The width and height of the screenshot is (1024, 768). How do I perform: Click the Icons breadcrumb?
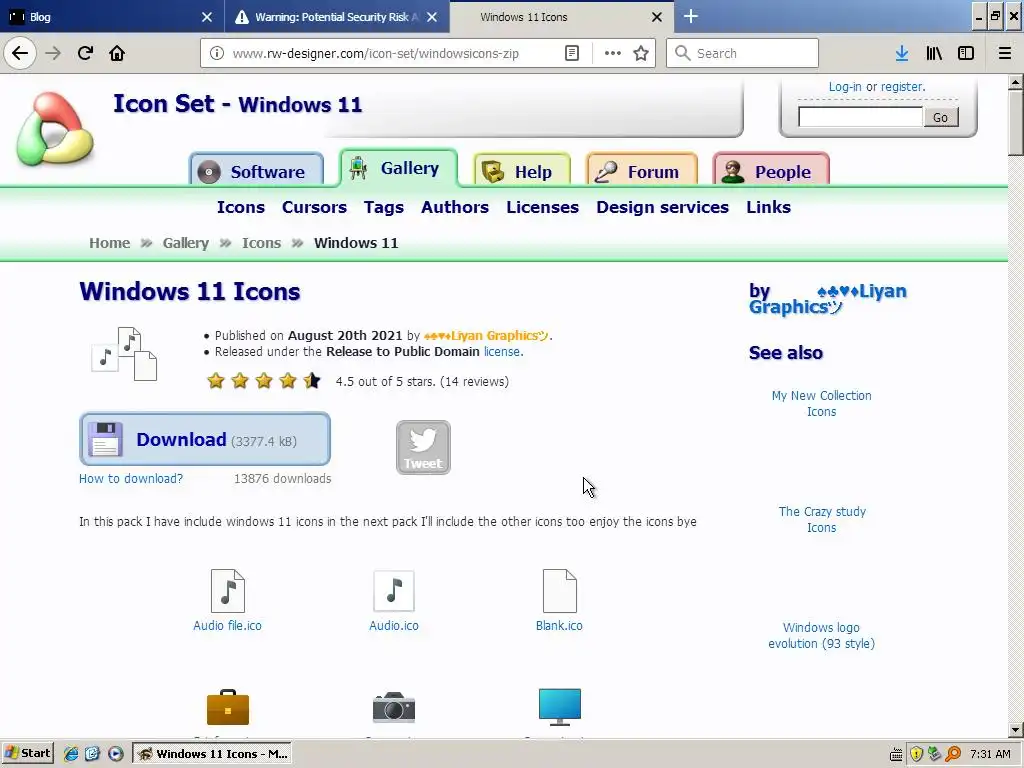tap(261, 243)
